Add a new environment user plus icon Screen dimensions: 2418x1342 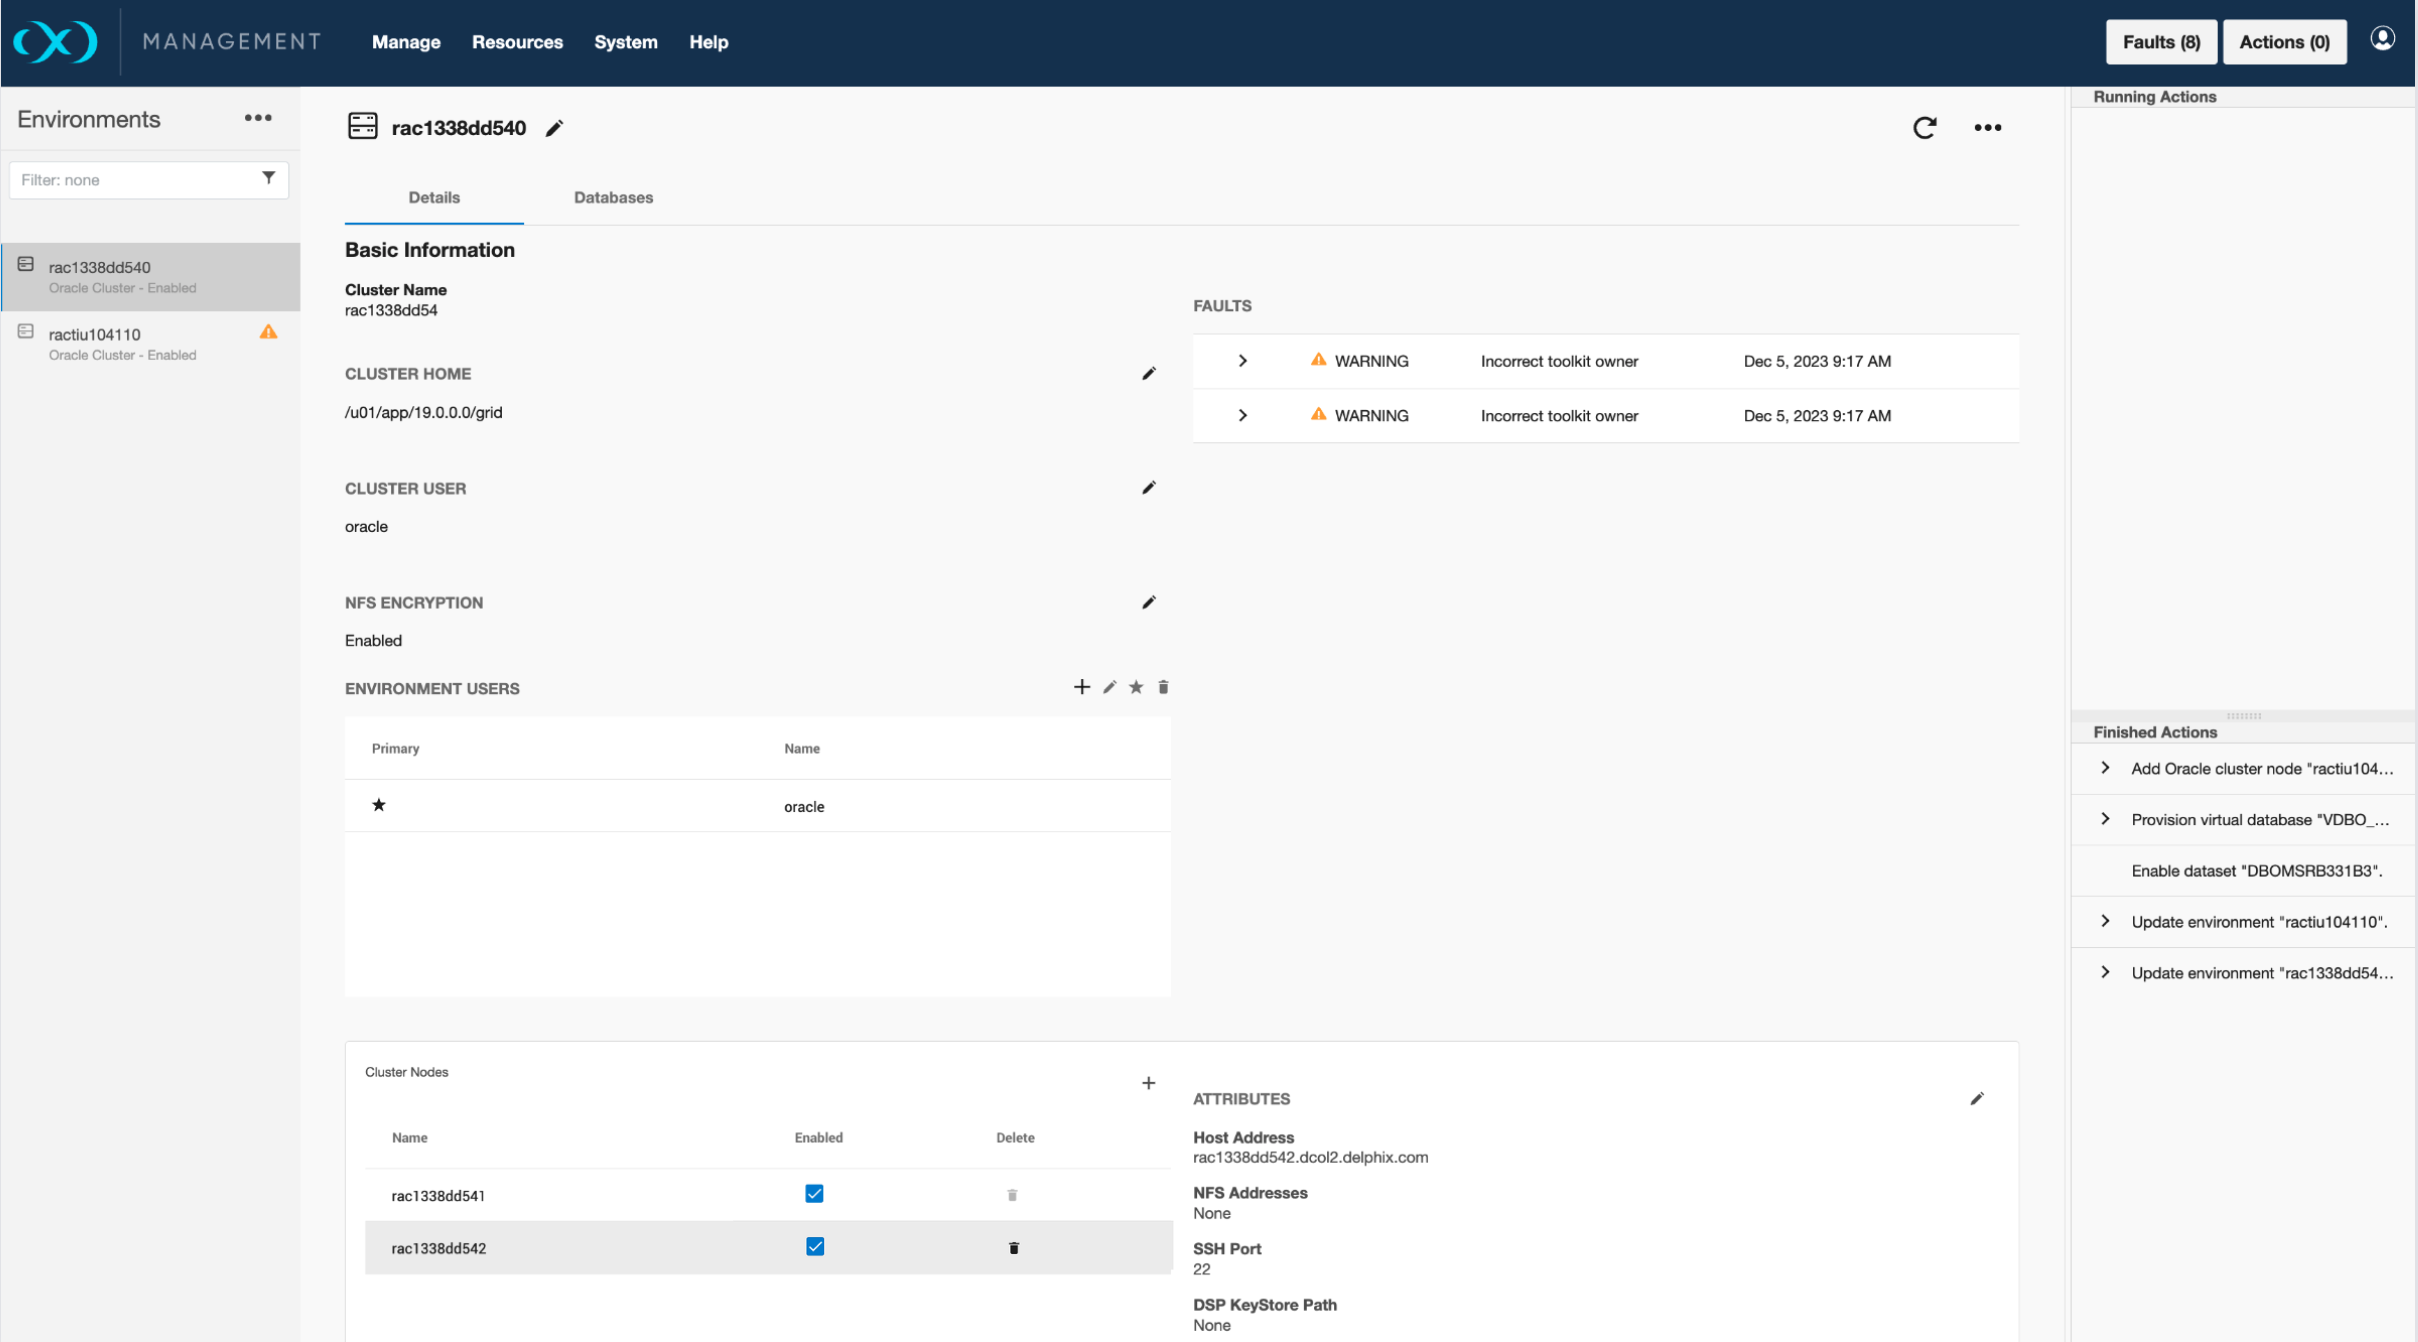coord(1081,687)
